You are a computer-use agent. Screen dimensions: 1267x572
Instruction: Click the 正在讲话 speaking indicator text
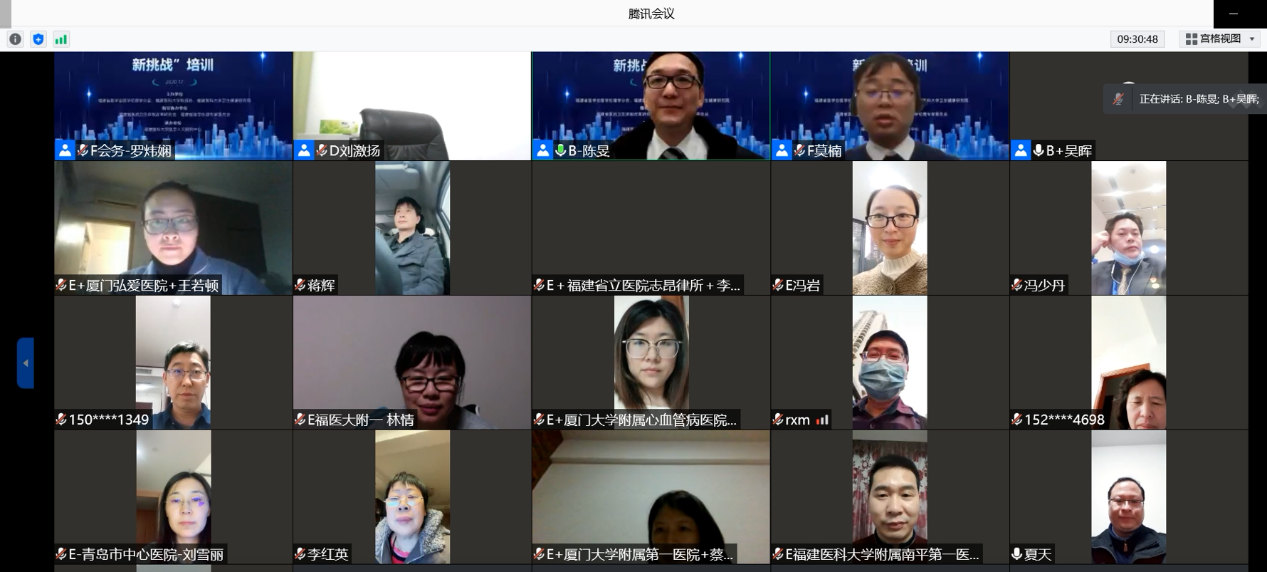coord(1197,99)
